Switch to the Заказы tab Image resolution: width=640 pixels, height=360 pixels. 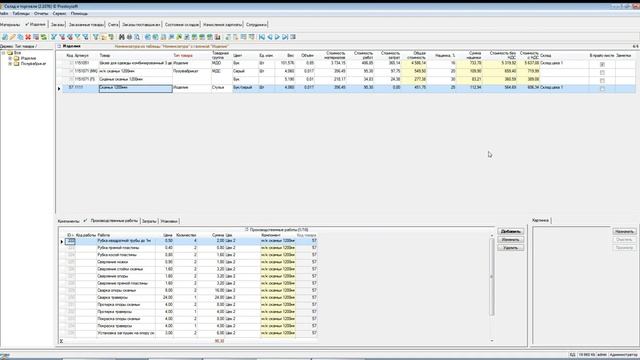[x=58, y=25]
